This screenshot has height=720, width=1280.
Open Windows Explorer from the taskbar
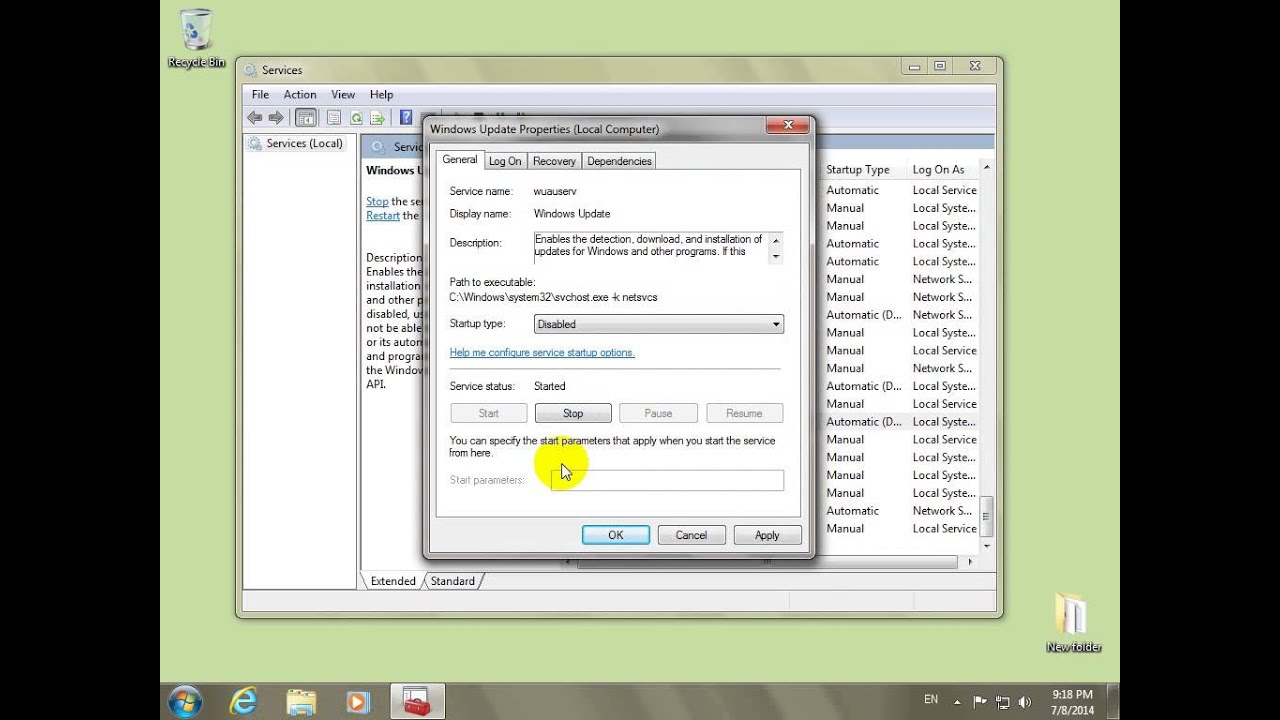click(301, 701)
